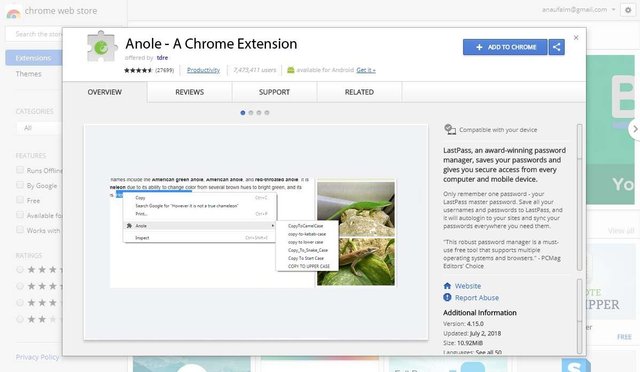Toggle the Free feature checkbox
Screen dimensions: 640x372
click(20, 200)
